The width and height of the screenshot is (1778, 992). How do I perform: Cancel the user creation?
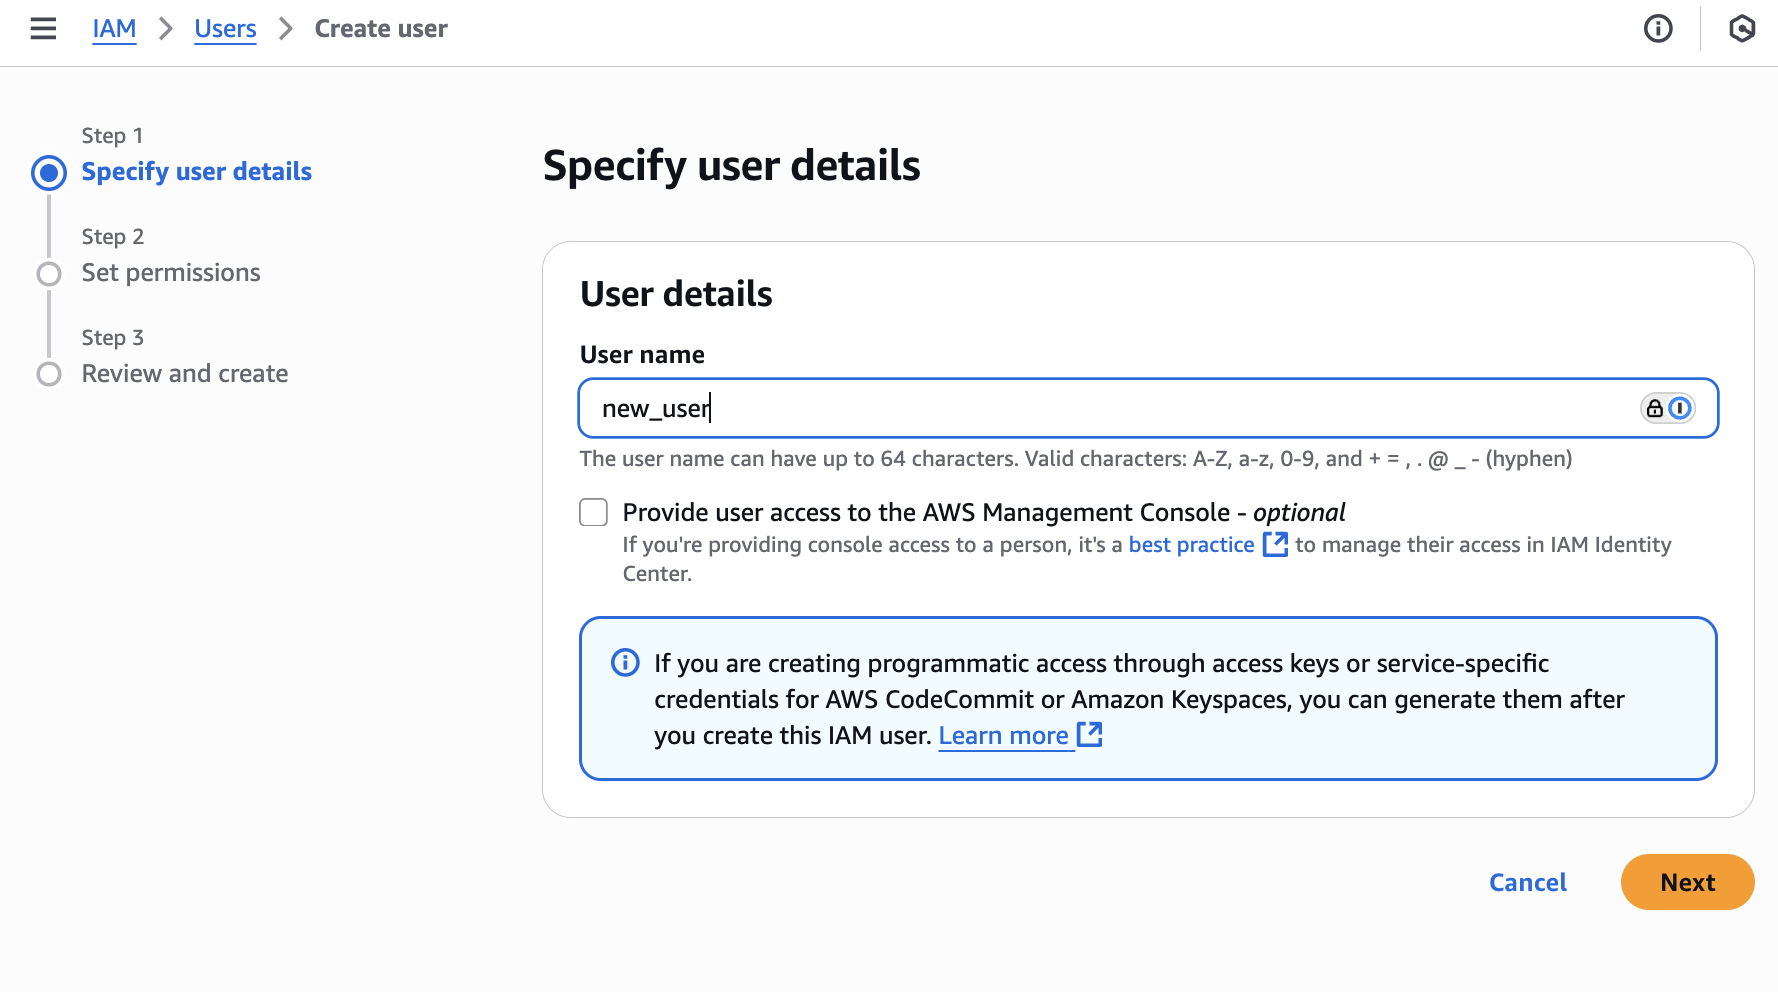(1527, 882)
